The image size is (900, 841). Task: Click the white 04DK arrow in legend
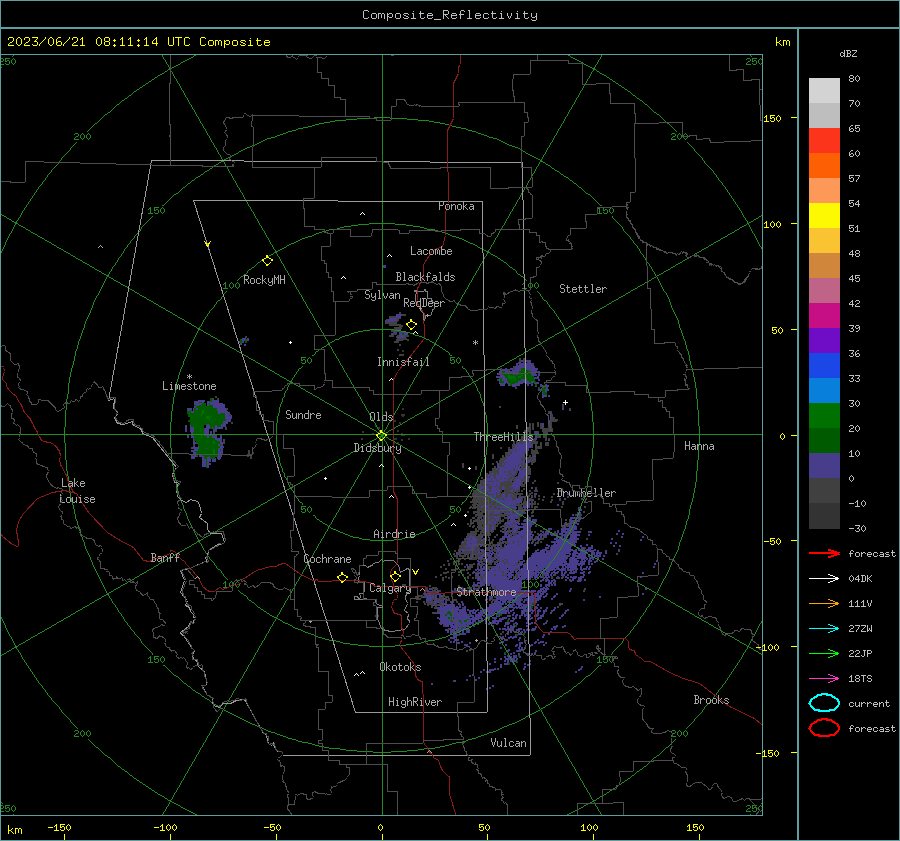pos(824,578)
